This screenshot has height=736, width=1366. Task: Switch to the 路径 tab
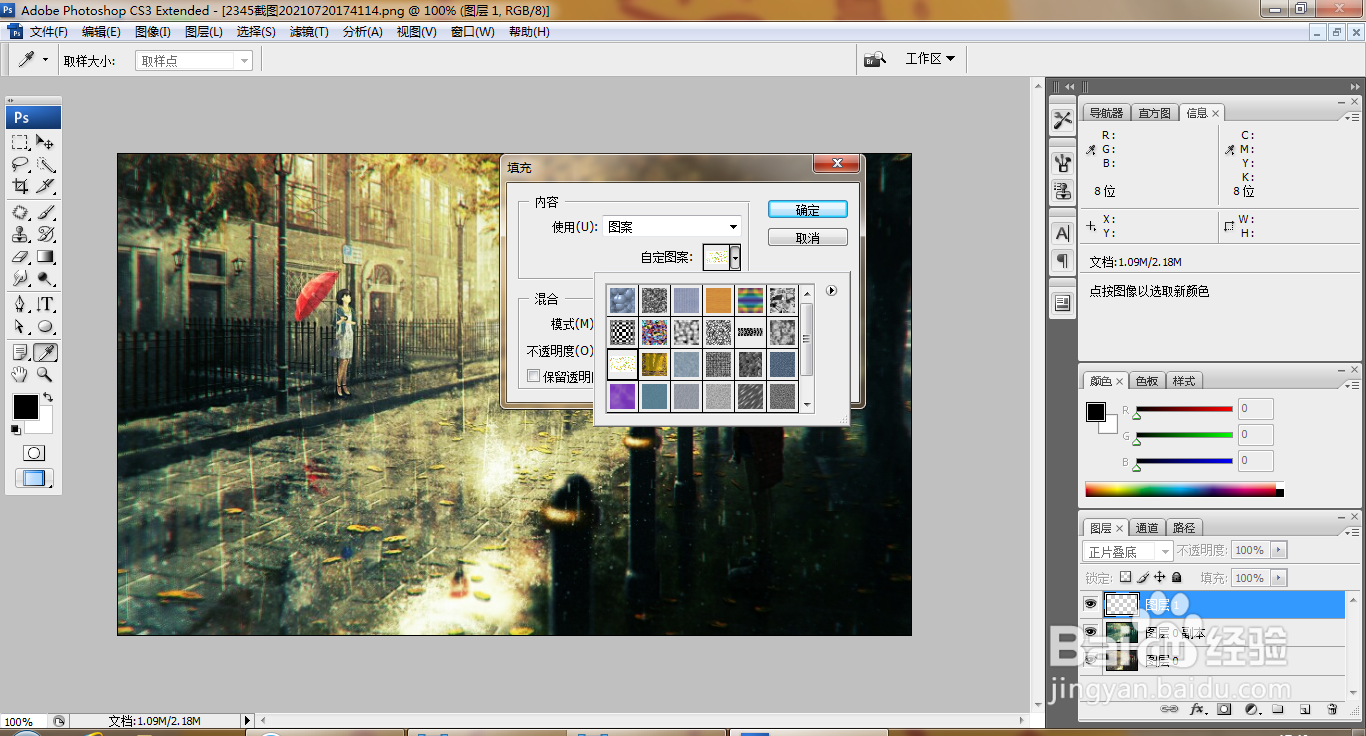click(x=1183, y=528)
